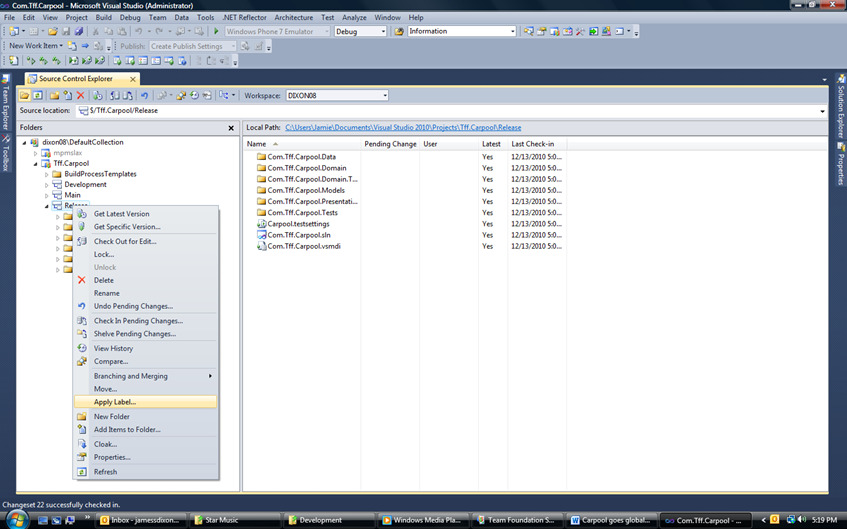Viewport: 847px width, 529px height.
Task: Open the Team Explorer side tab
Action: (5, 101)
